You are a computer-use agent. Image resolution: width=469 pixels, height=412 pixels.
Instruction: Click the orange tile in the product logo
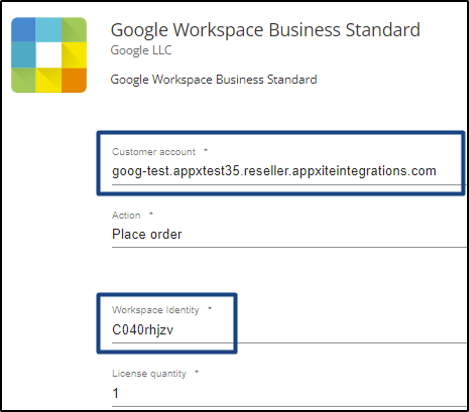[74, 80]
